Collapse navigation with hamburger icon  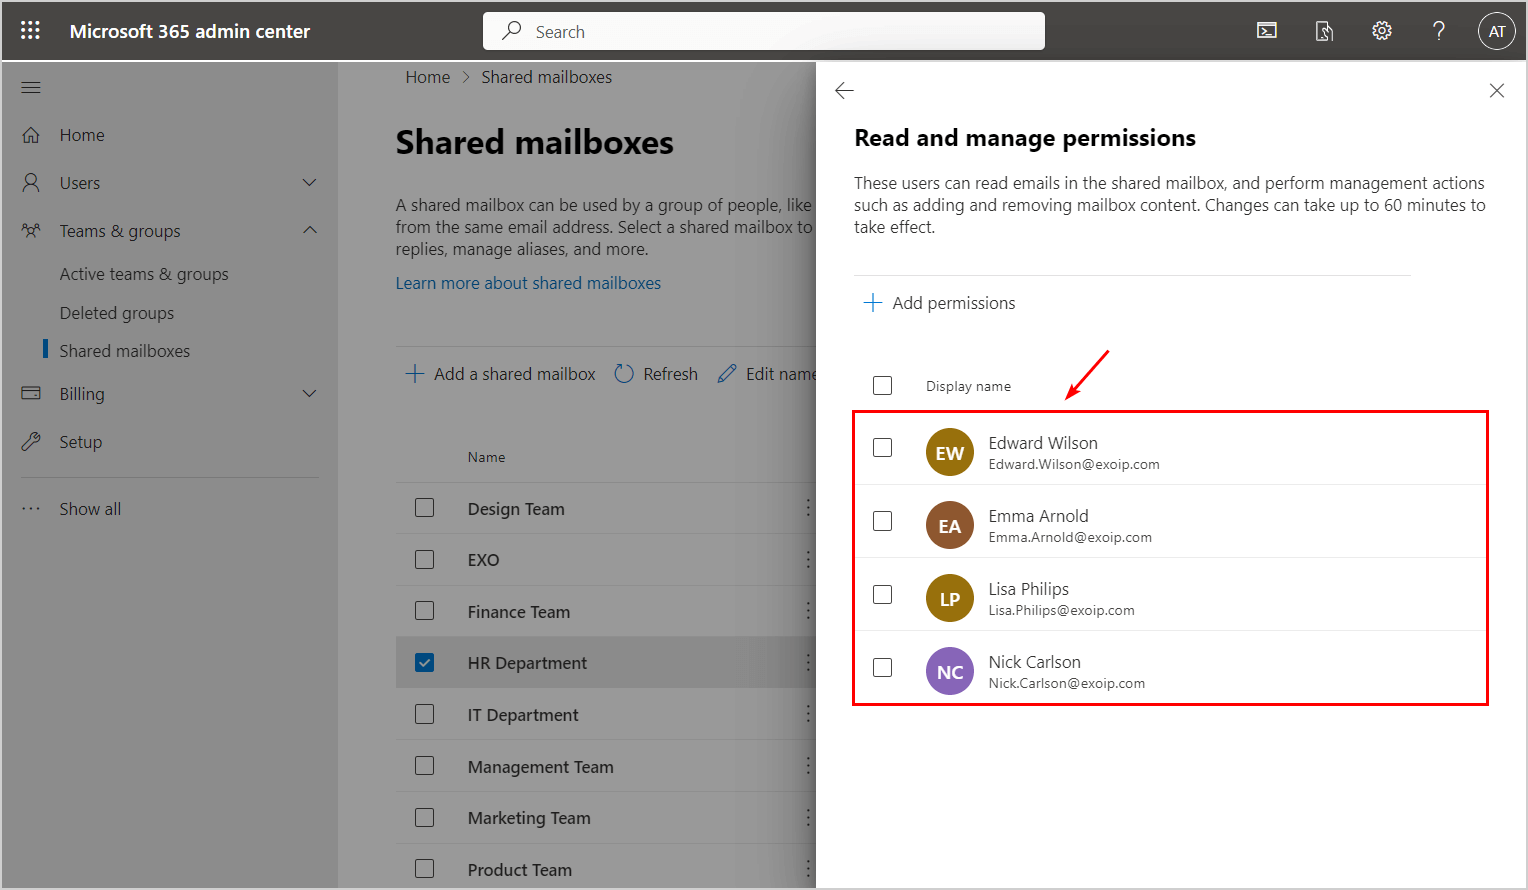[x=31, y=88]
